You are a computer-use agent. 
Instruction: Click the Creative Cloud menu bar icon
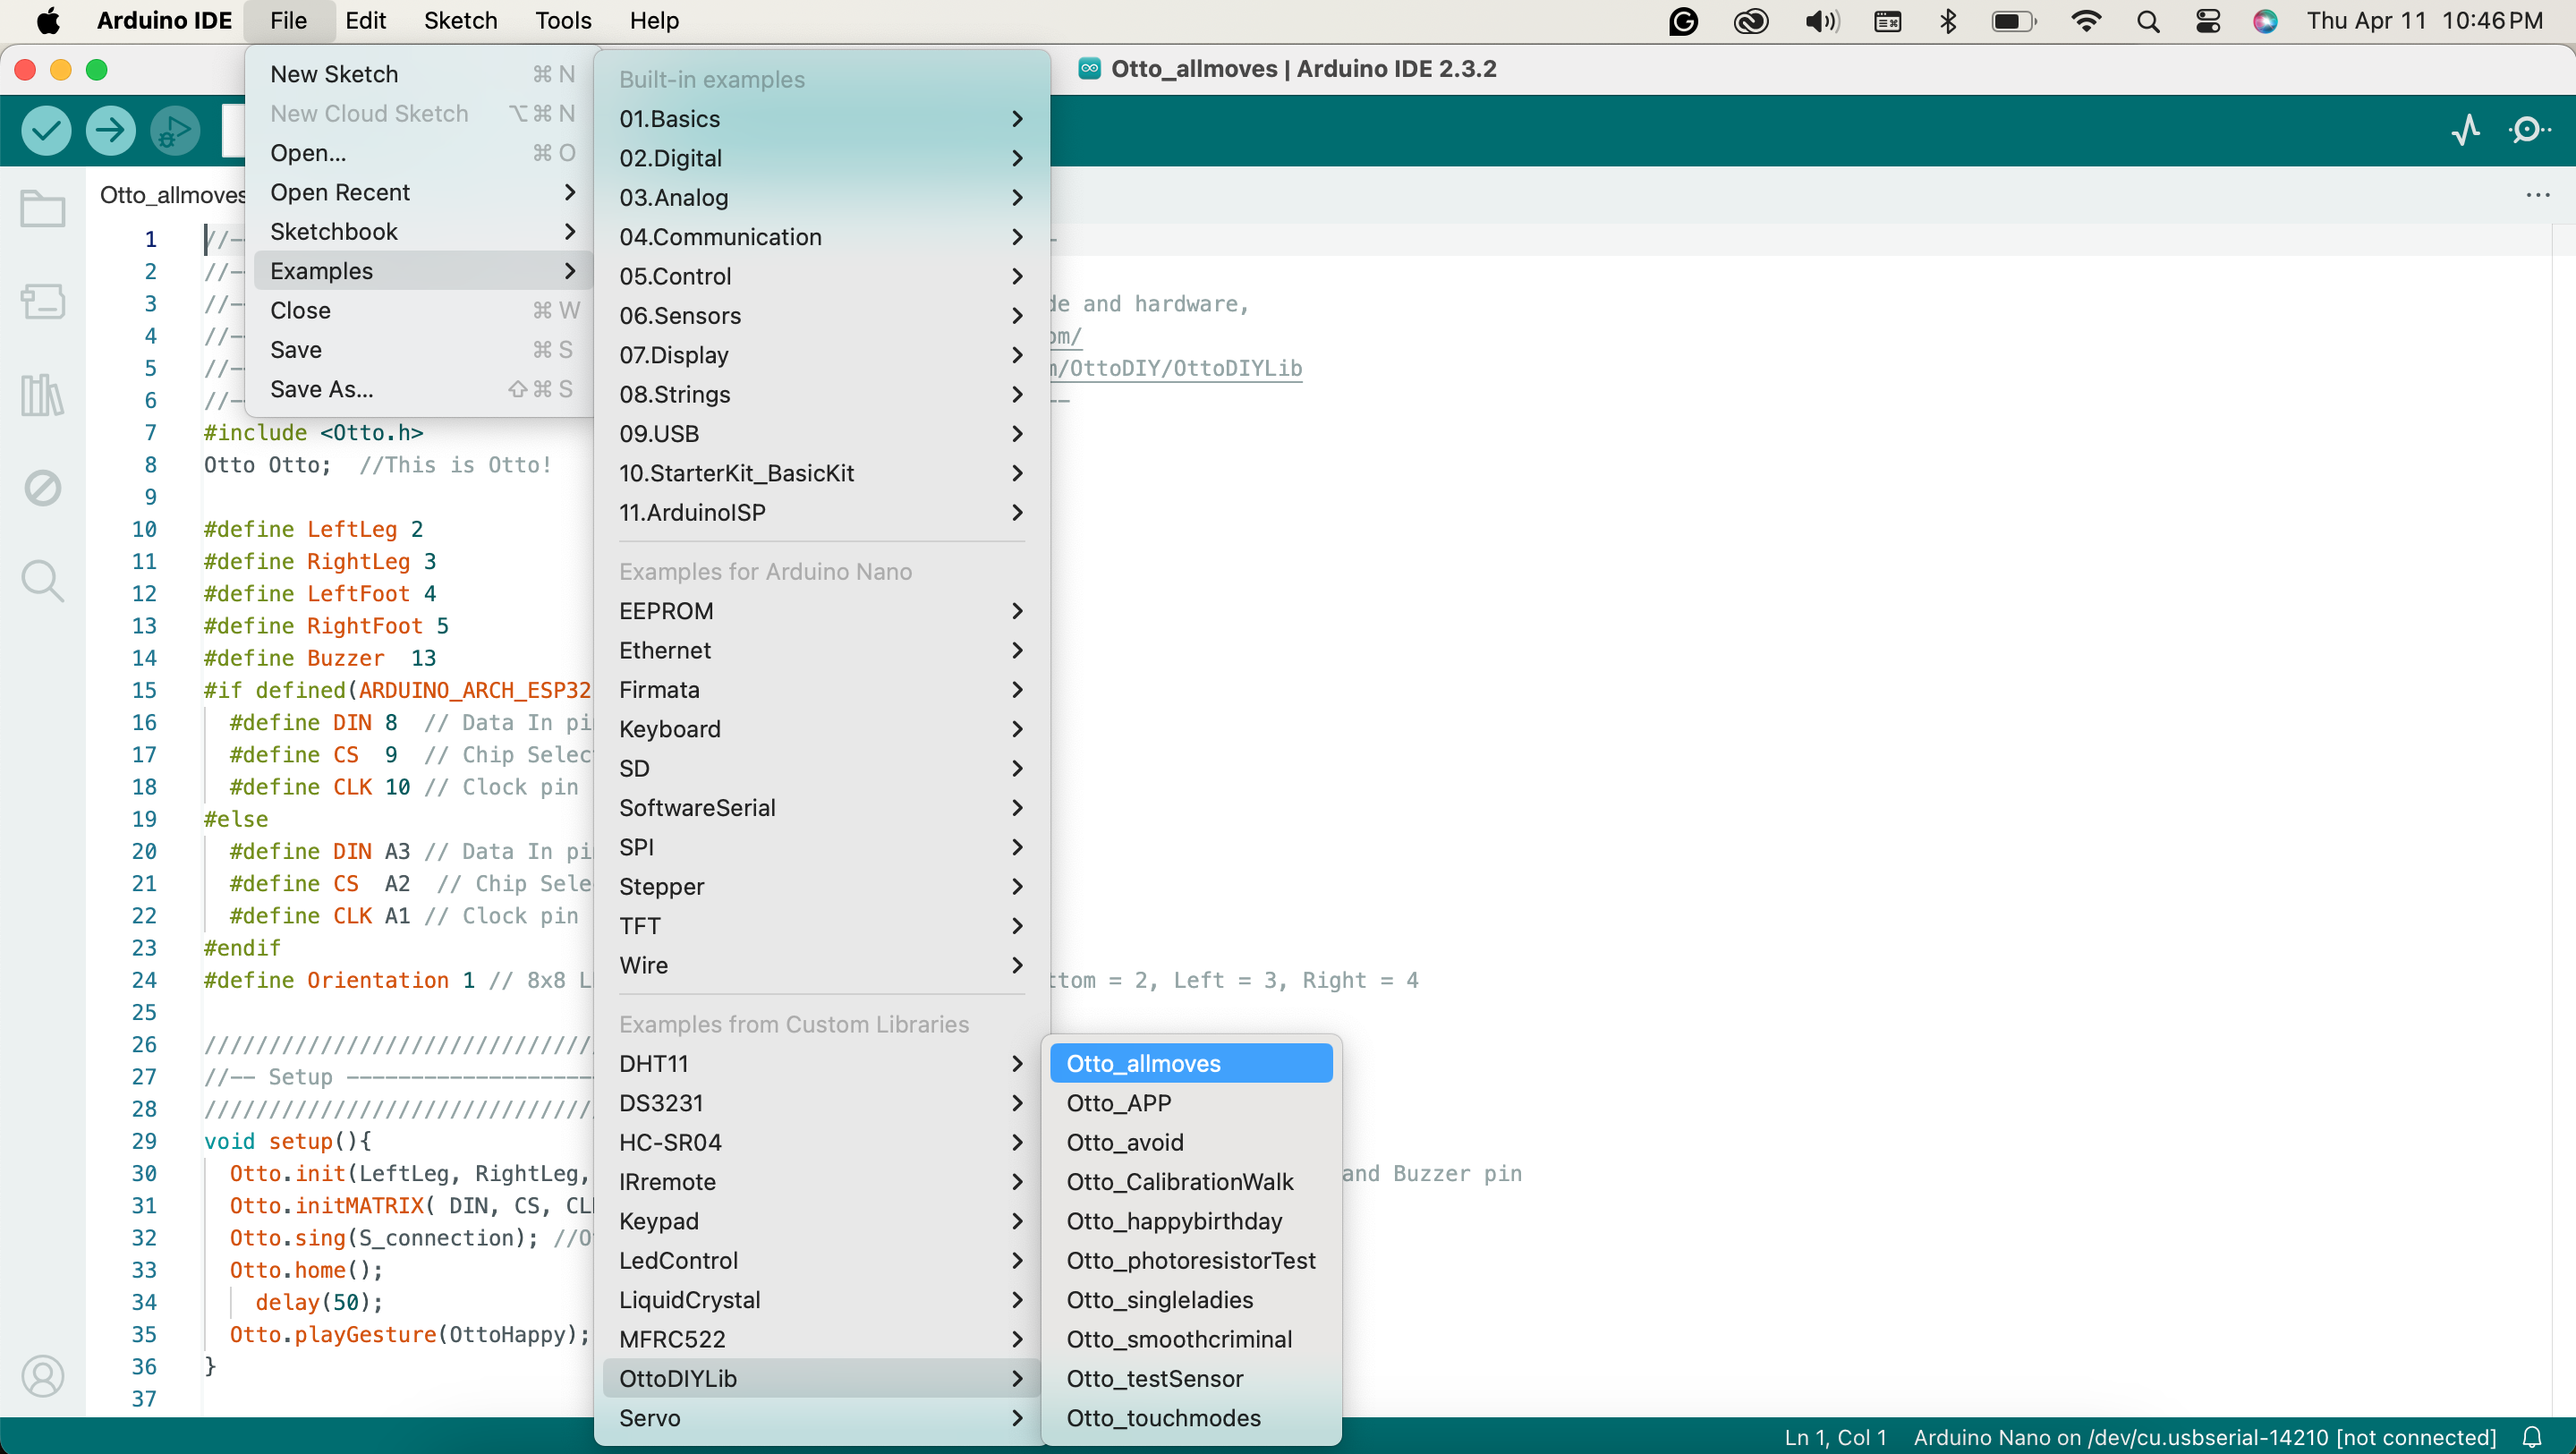point(1751,21)
